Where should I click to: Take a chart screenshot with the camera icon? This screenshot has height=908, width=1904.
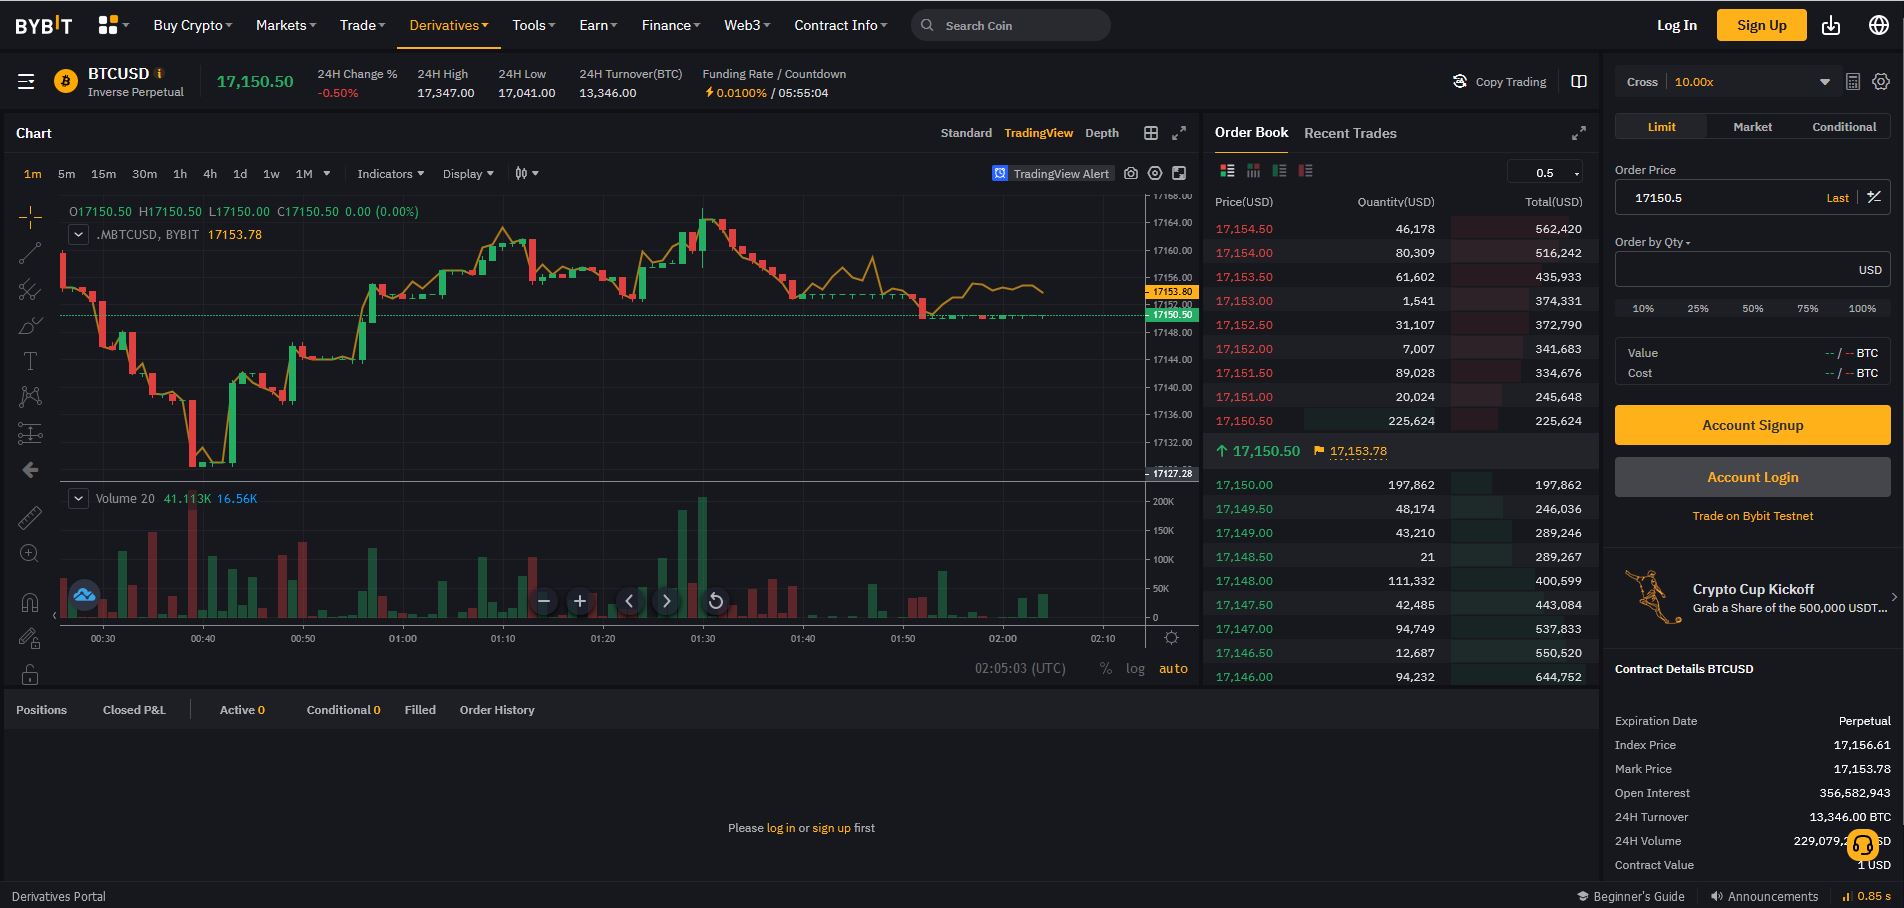(x=1131, y=173)
